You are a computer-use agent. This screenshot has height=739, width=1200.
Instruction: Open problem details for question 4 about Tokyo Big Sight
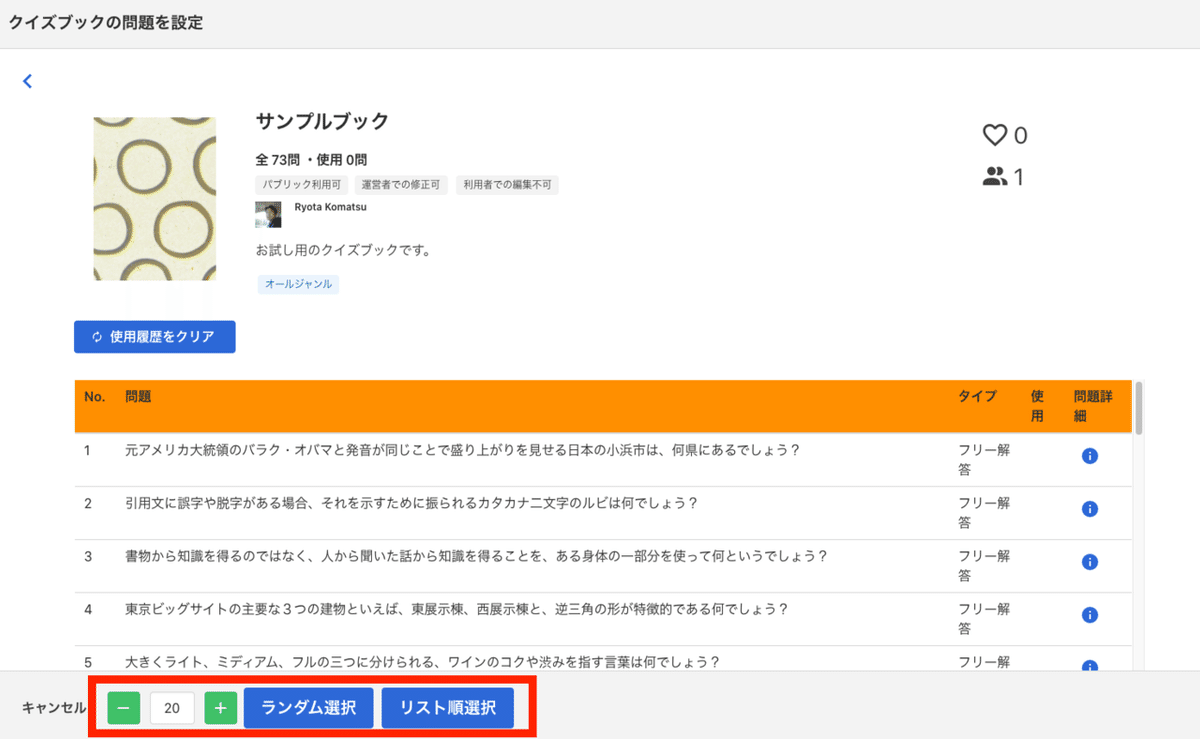tap(1090, 615)
